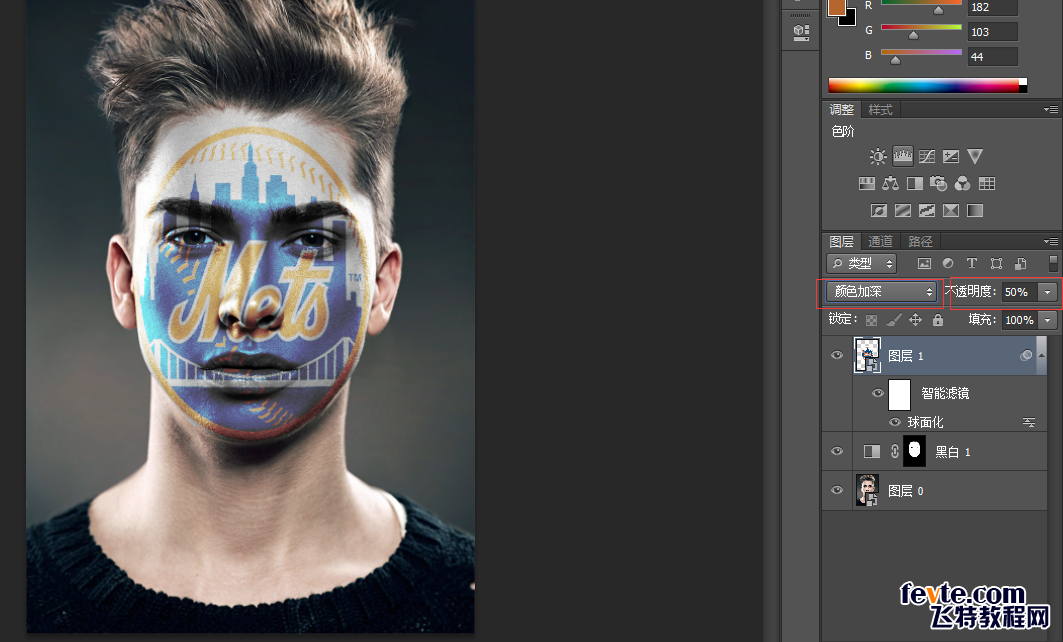1063x642 pixels.
Task: Open the Layers panel flyout menu
Action: [x=1051, y=241]
